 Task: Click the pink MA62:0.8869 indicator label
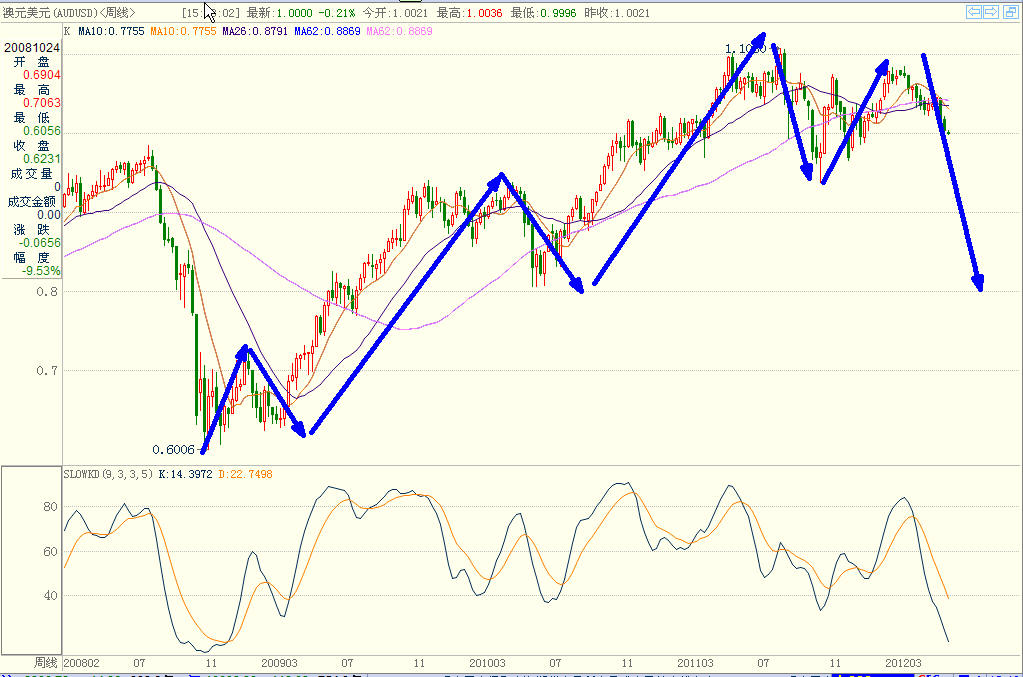pyautogui.click(x=399, y=31)
